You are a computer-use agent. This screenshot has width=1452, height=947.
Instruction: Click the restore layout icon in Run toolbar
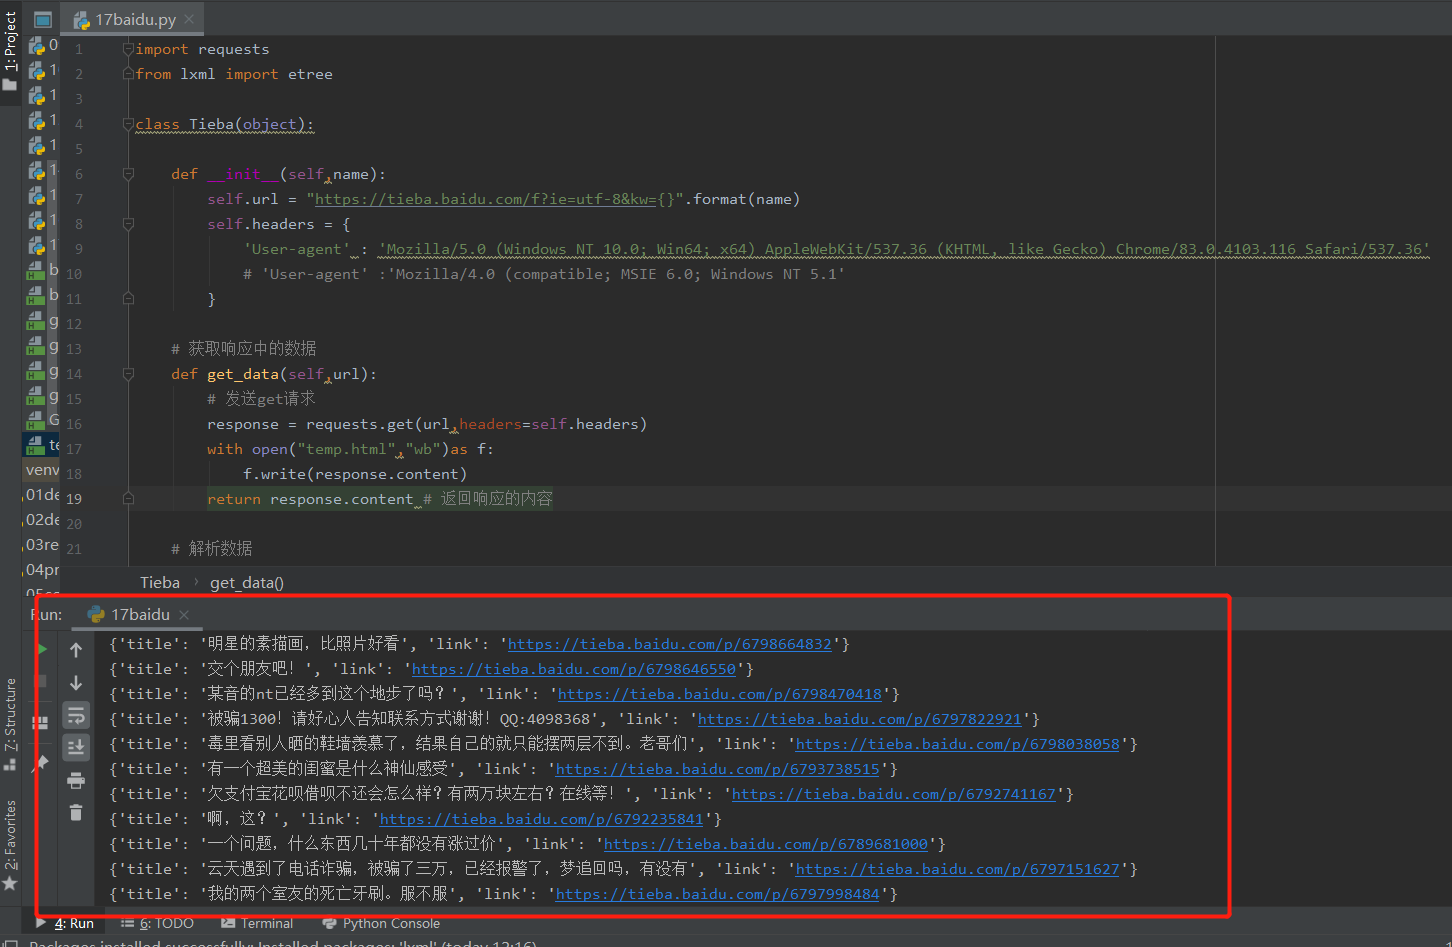point(42,721)
